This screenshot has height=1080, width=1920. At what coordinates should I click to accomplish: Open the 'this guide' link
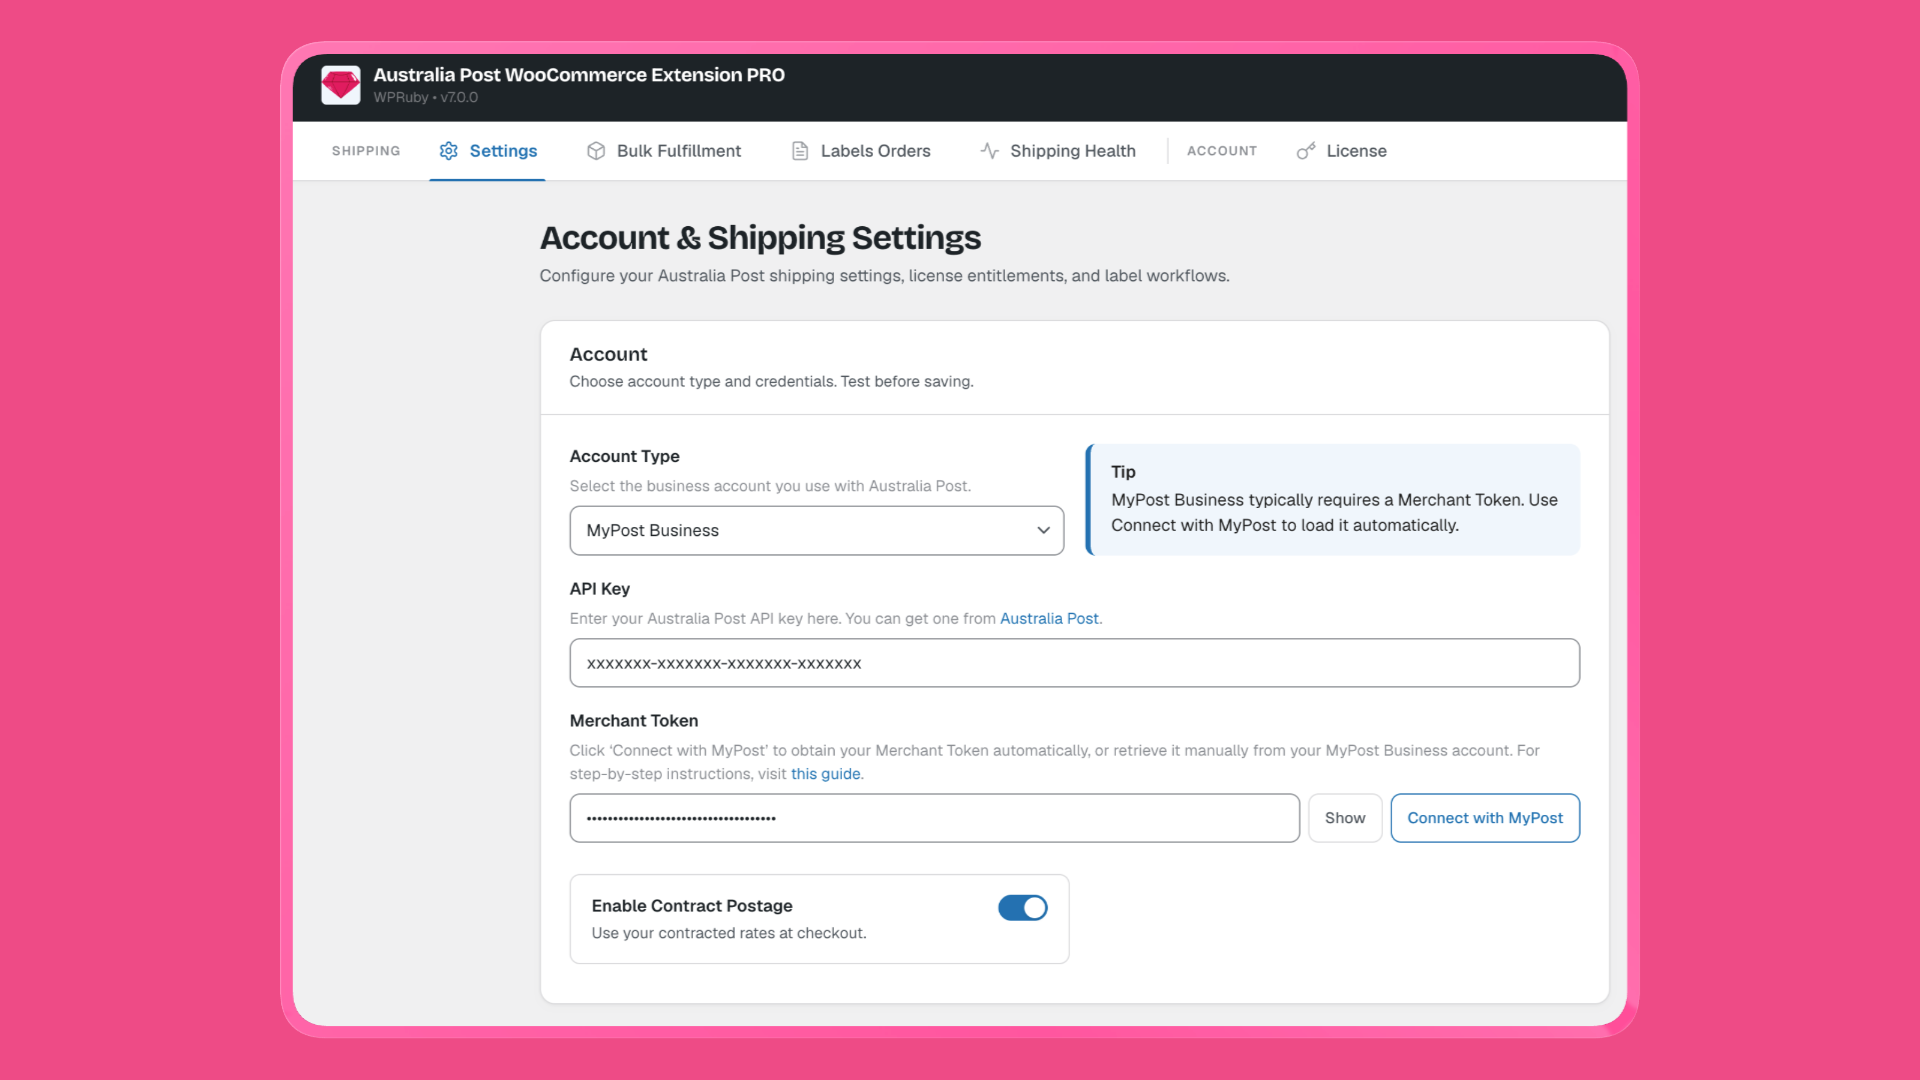click(x=825, y=774)
